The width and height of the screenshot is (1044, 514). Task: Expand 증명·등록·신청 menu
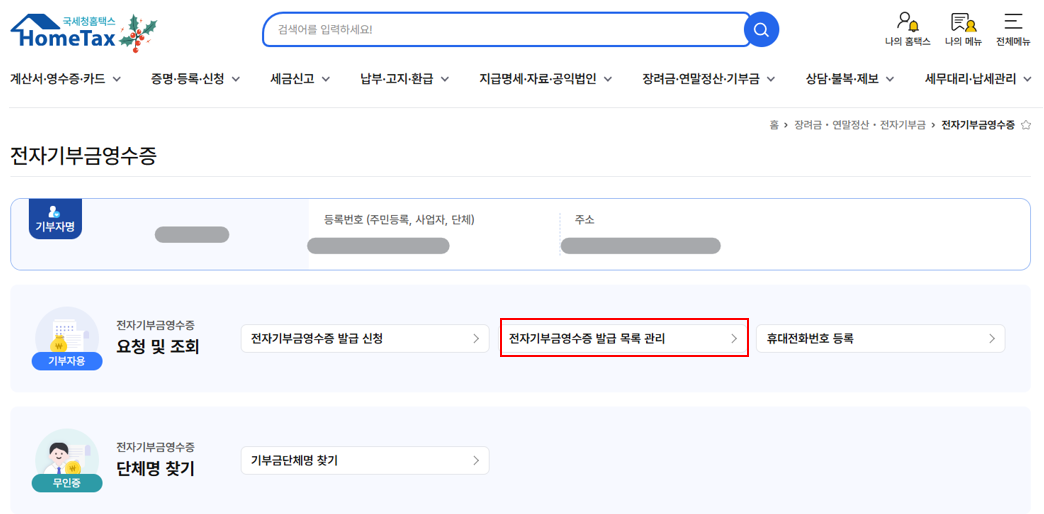[x=196, y=79]
